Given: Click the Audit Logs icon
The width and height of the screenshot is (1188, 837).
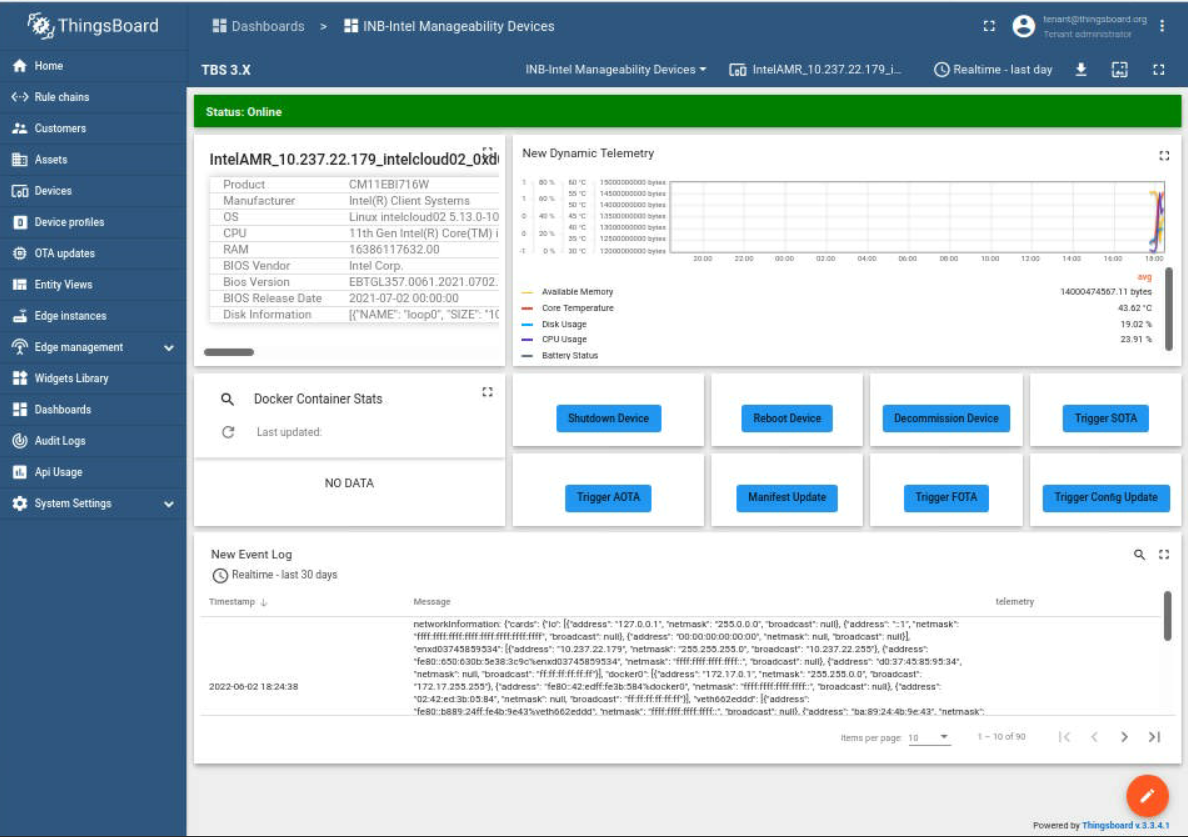Looking at the screenshot, I should (x=20, y=441).
